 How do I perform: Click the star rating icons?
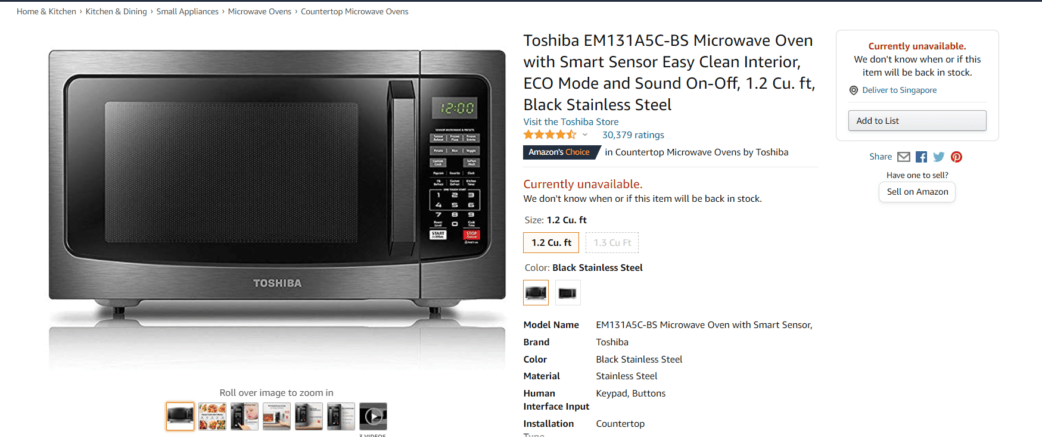click(x=550, y=135)
